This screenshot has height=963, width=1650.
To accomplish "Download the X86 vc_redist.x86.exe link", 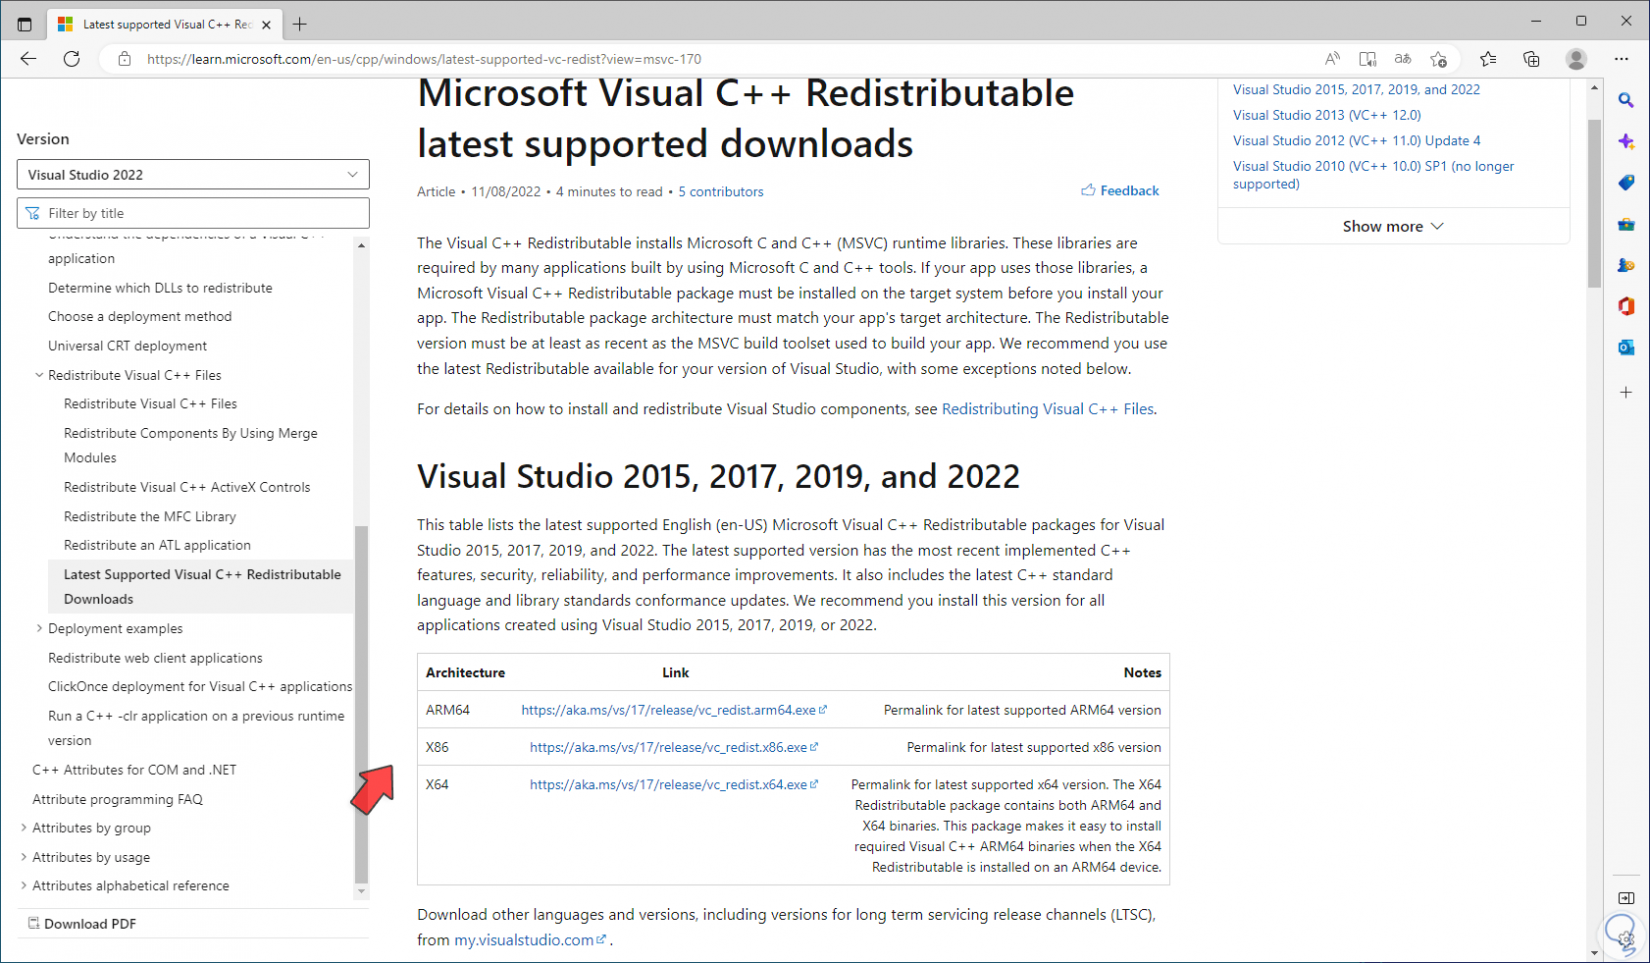I will pyautogui.click(x=674, y=747).
